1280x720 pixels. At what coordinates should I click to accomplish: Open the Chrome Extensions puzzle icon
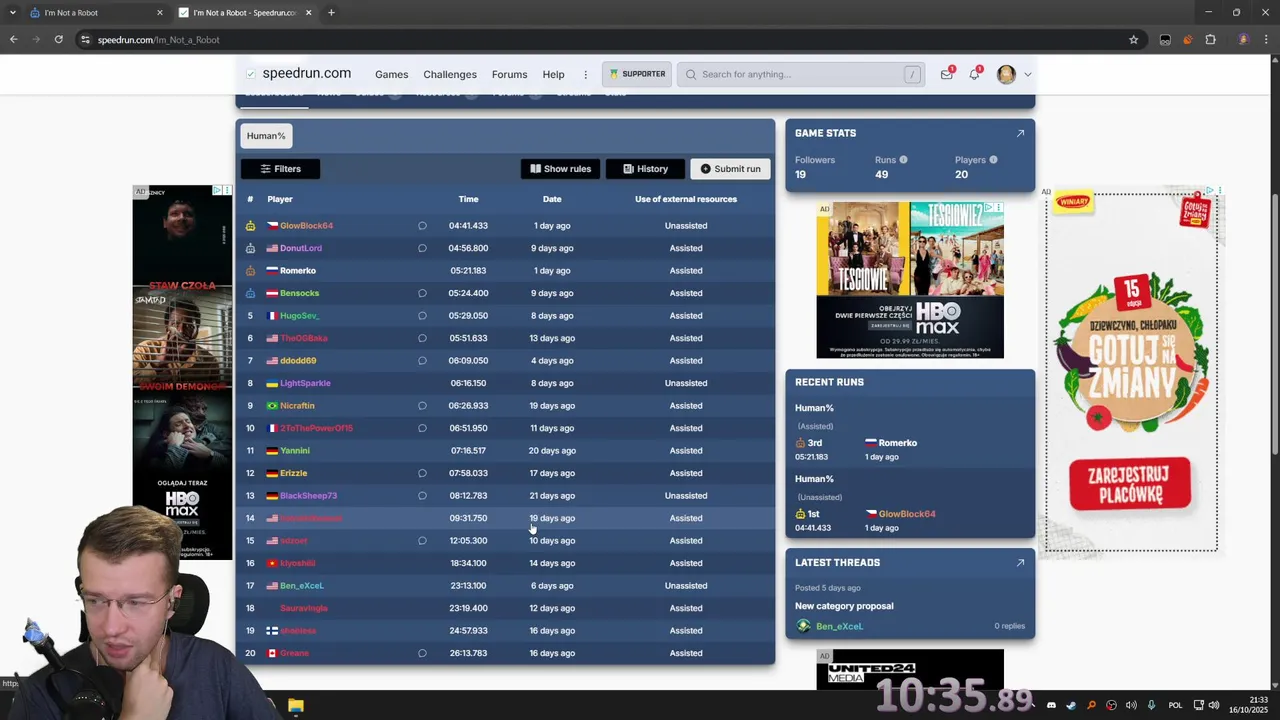[x=1210, y=40]
